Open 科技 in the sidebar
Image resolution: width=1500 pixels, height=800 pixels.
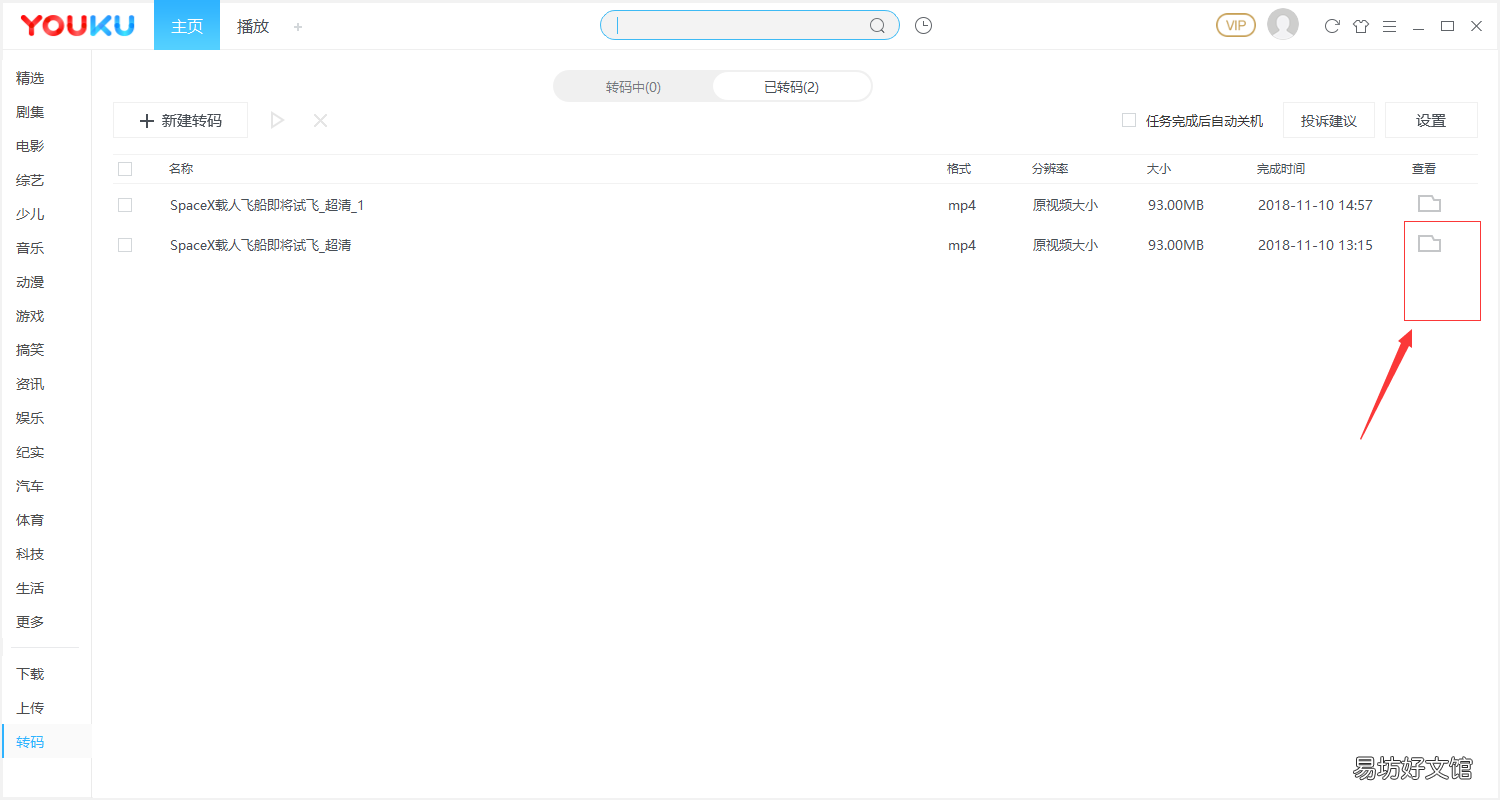pyautogui.click(x=30, y=554)
